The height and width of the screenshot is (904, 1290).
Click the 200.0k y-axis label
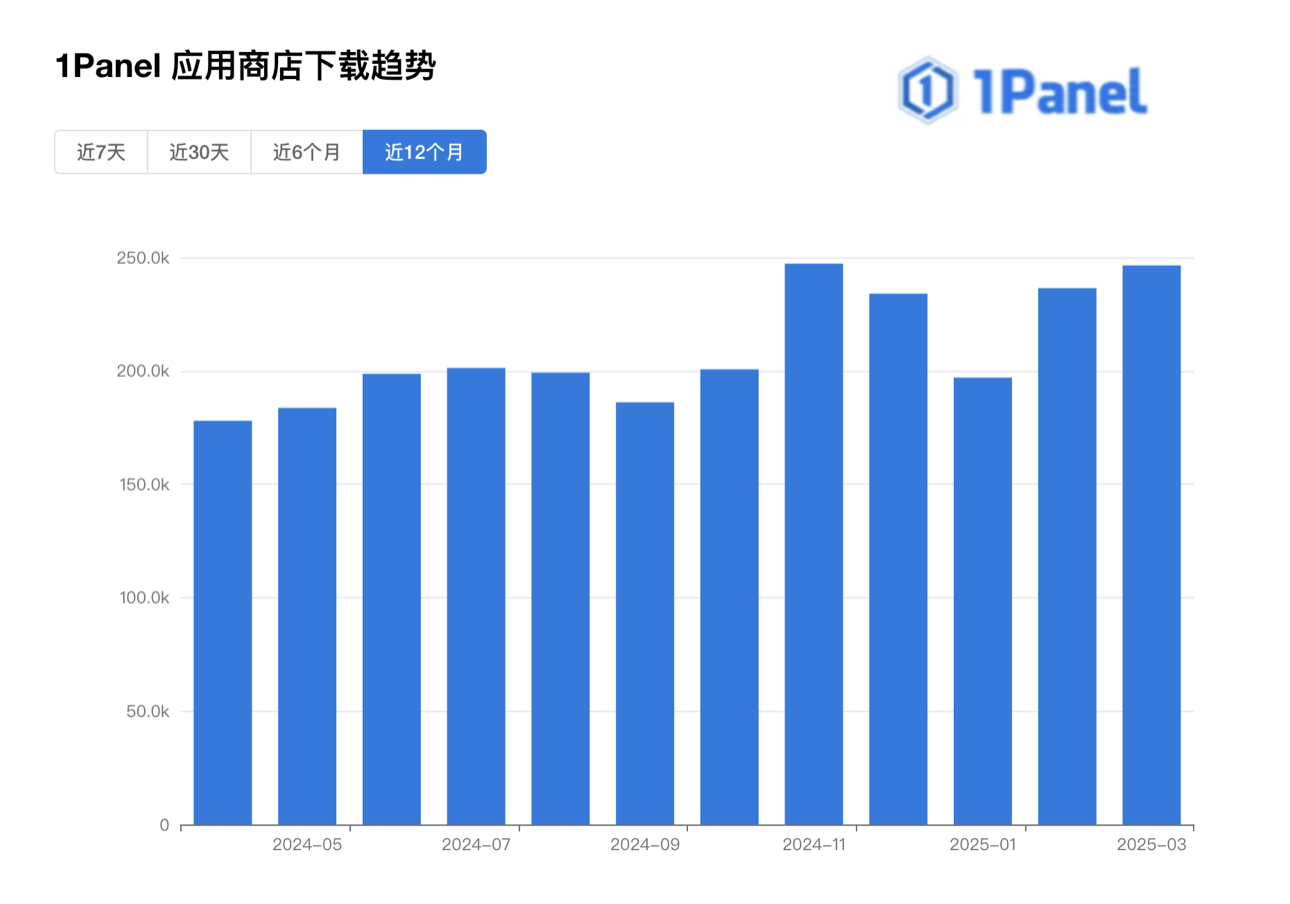[145, 371]
